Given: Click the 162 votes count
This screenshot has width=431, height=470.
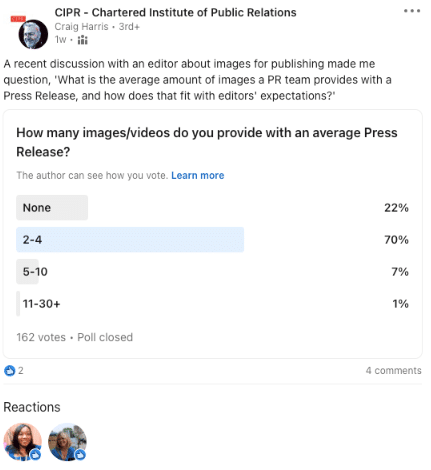Looking at the screenshot, I should 41,337.
